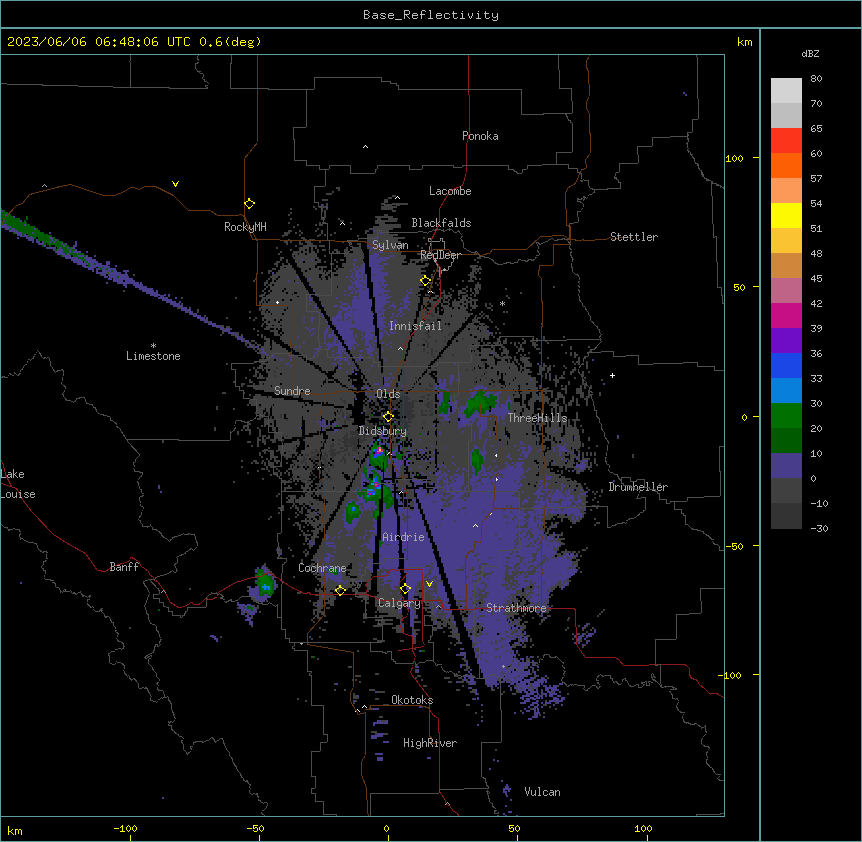The width and height of the screenshot is (862, 842).
Task: Click the white 80 dBZ legend swatch
Action: point(786,90)
